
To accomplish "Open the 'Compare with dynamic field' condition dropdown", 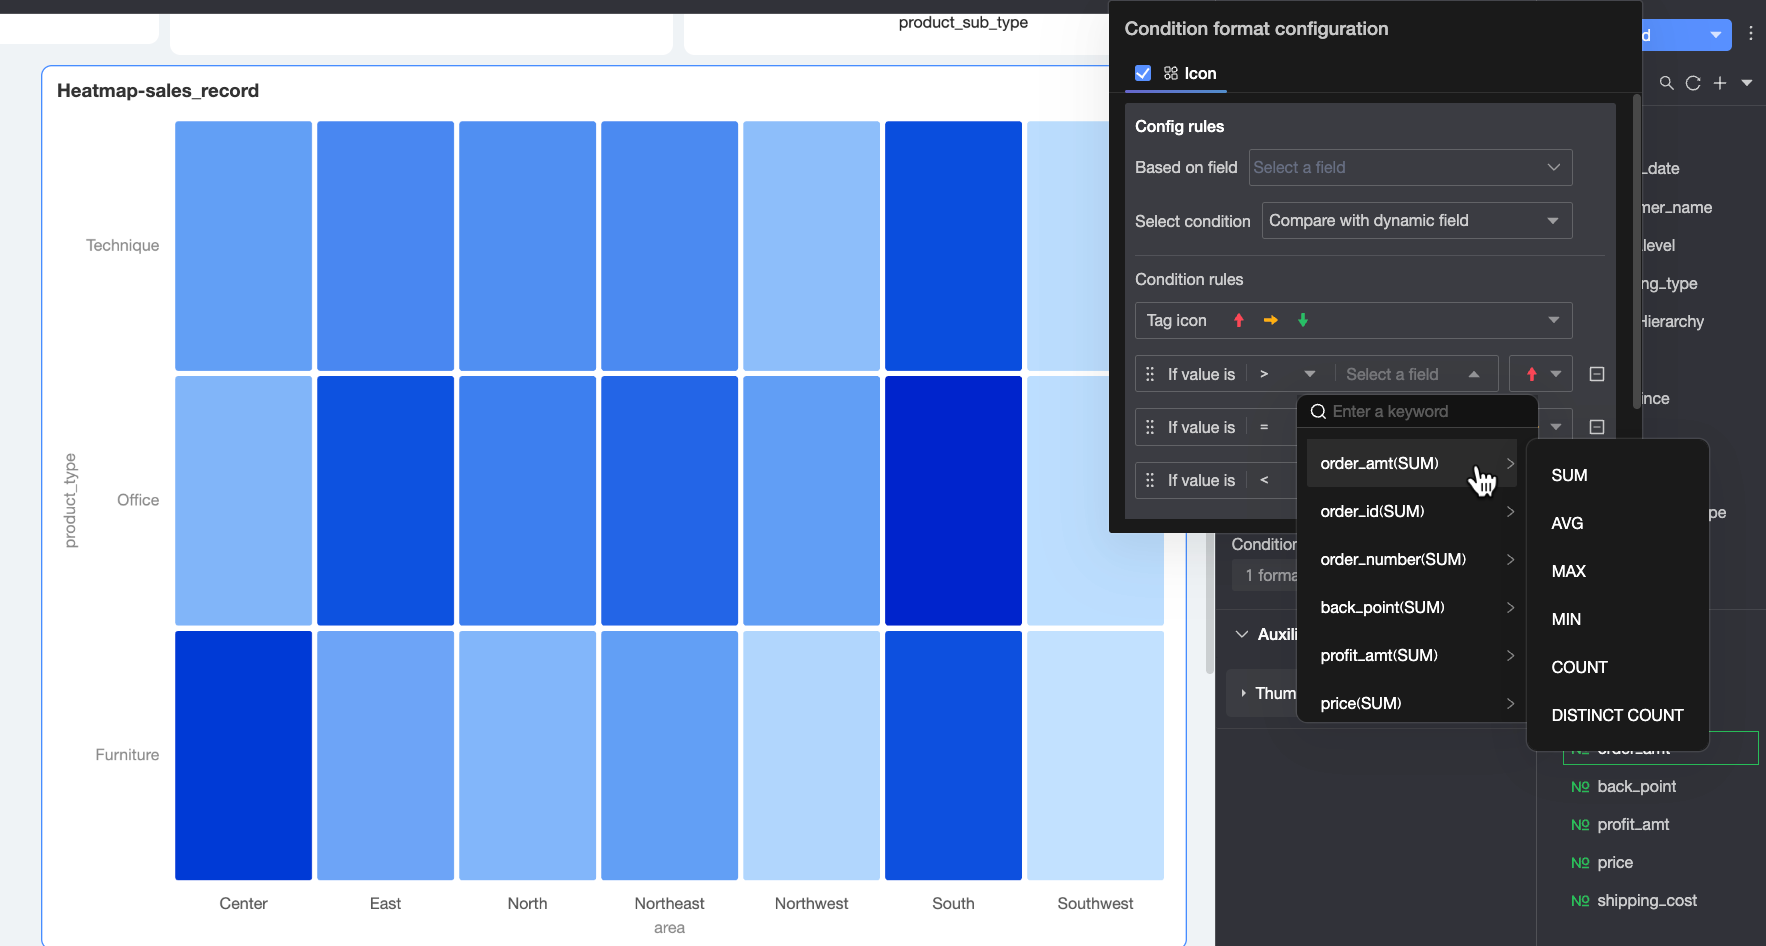I will [1417, 221].
